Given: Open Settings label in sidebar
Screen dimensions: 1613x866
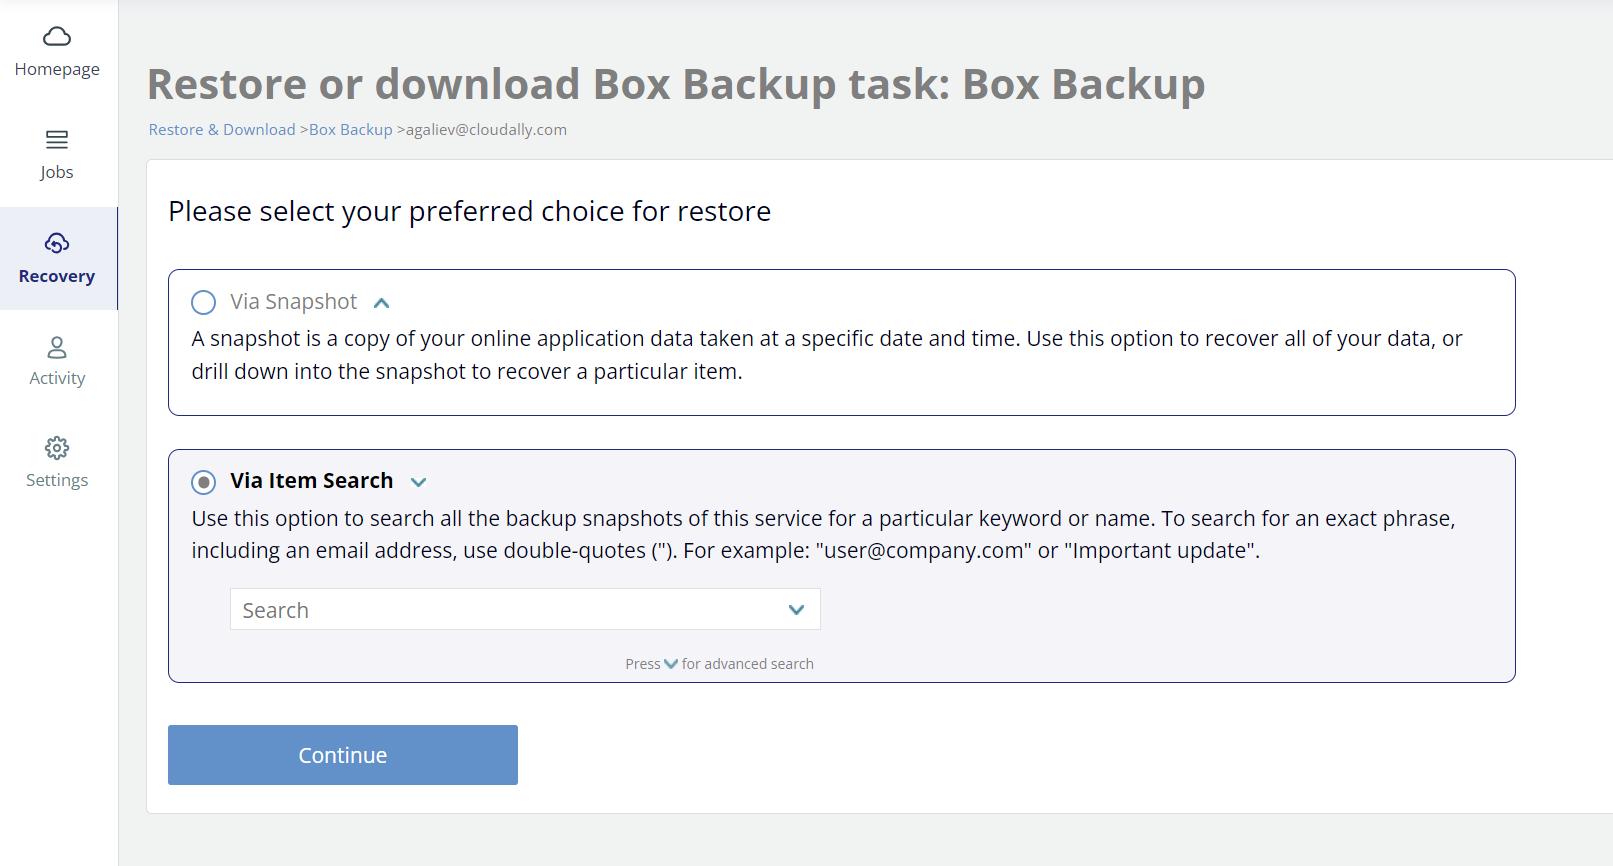Looking at the screenshot, I should tap(57, 480).
